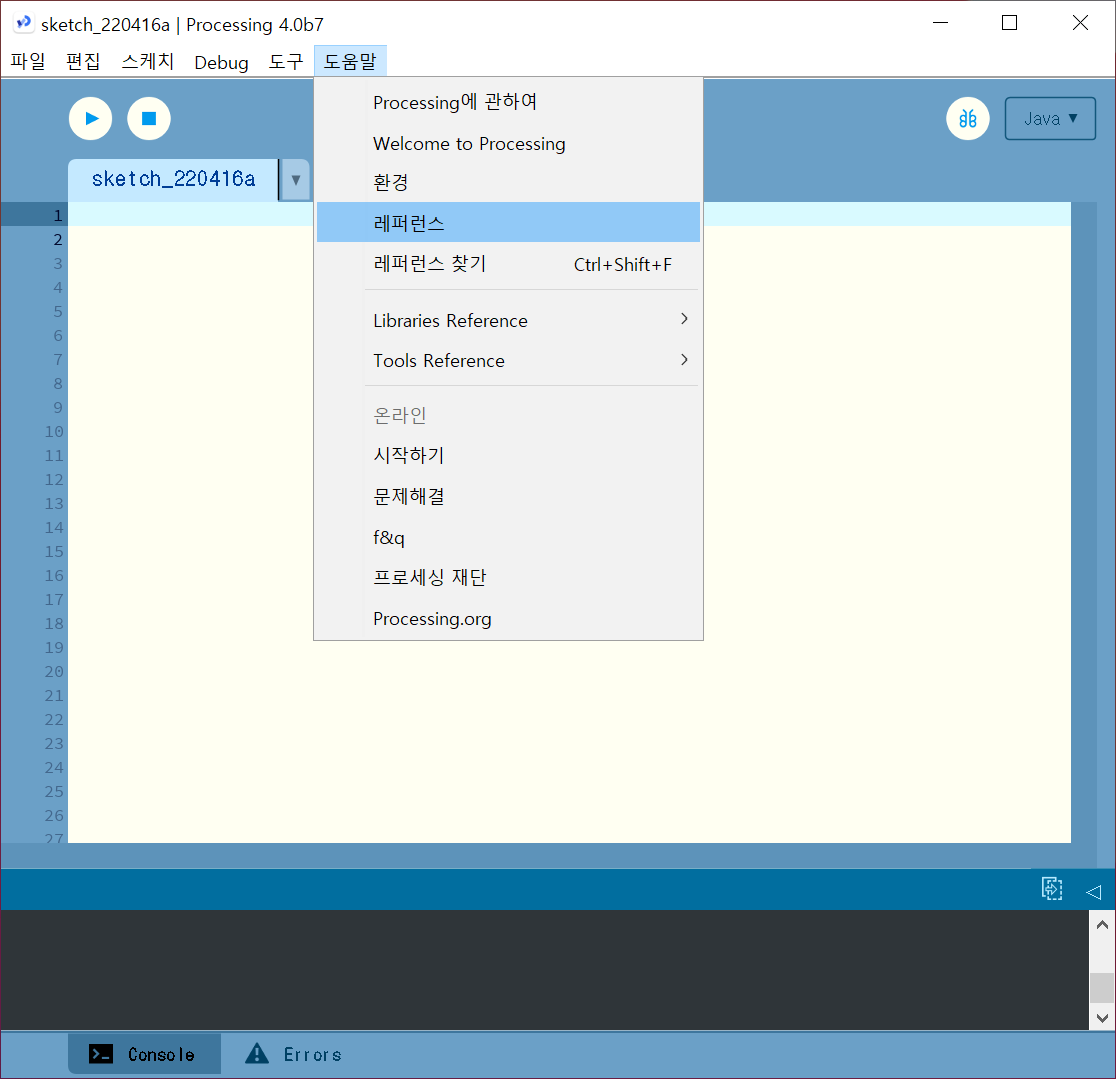Select the highlighted 레퍼런스 entry
This screenshot has height=1079, width=1116.
tap(508, 223)
